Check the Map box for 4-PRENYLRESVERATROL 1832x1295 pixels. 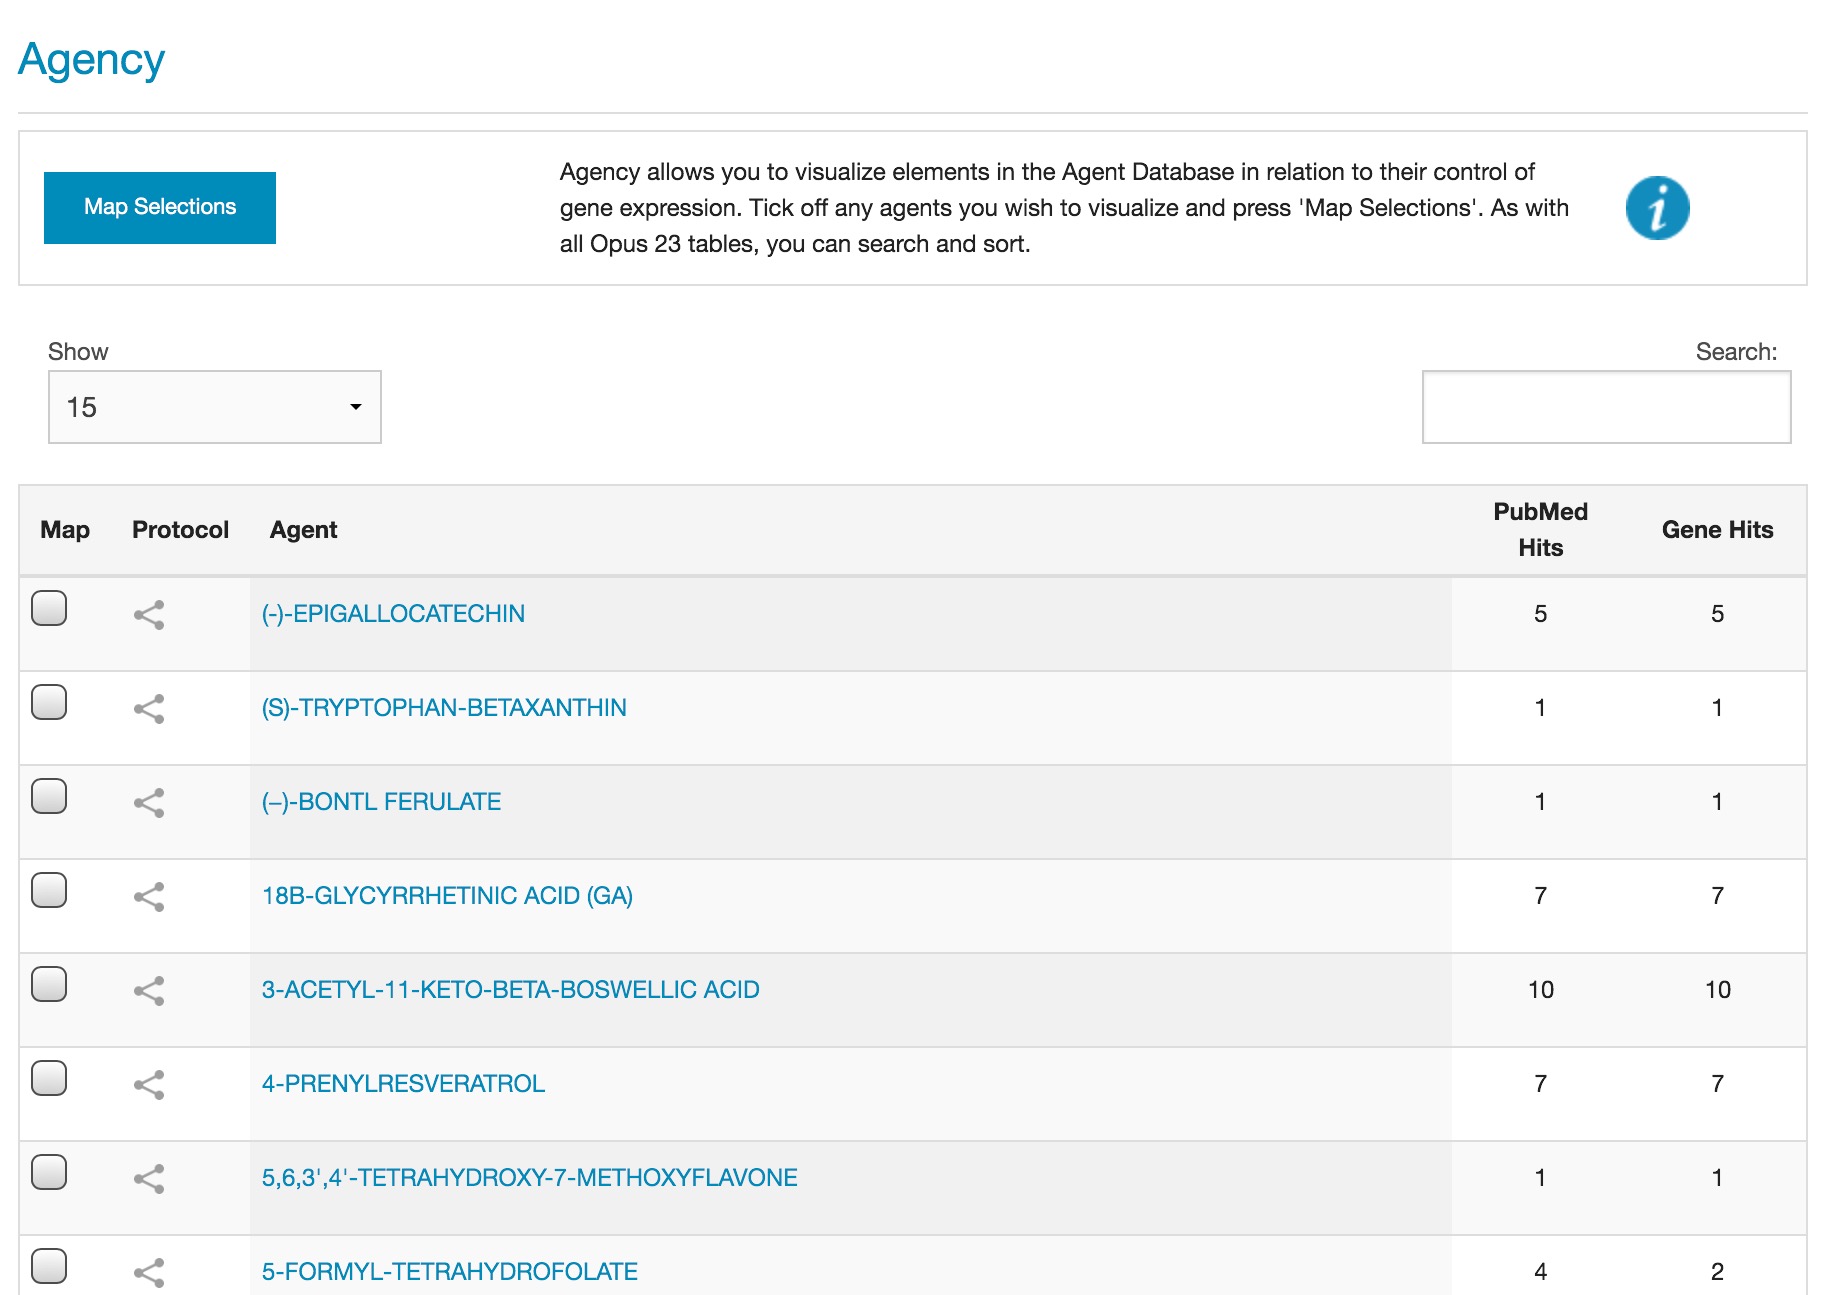(x=49, y=1077)
